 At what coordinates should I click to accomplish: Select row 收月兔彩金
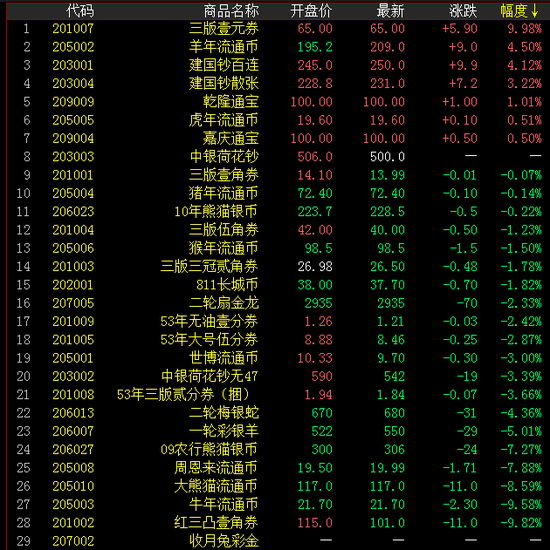278,541
